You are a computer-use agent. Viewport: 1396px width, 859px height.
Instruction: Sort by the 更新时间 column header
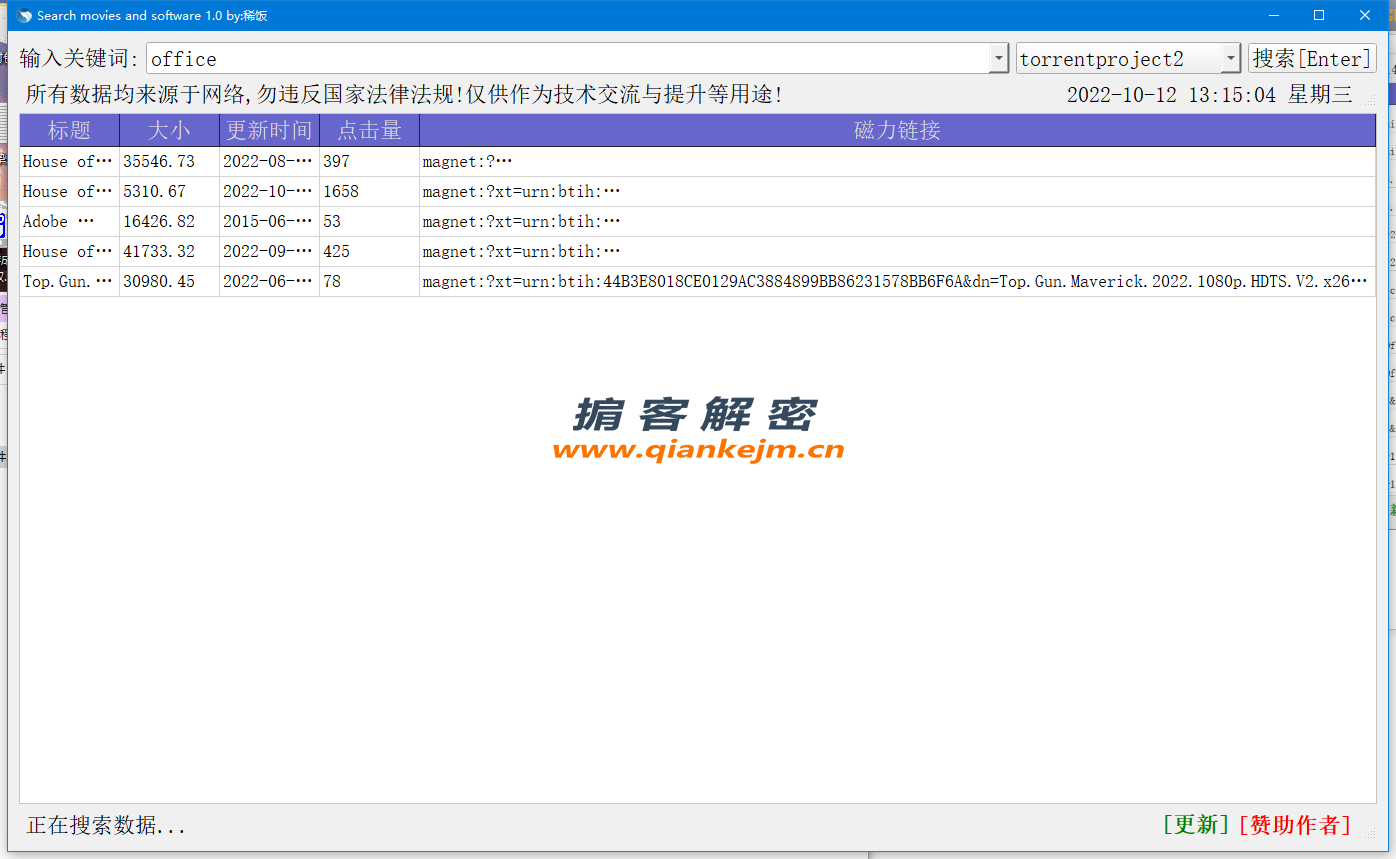coord(270,131)
